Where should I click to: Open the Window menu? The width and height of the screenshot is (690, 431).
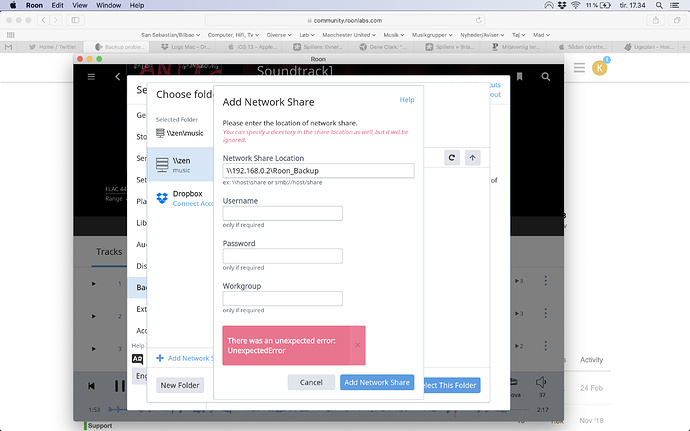click(x=108, y=5)
